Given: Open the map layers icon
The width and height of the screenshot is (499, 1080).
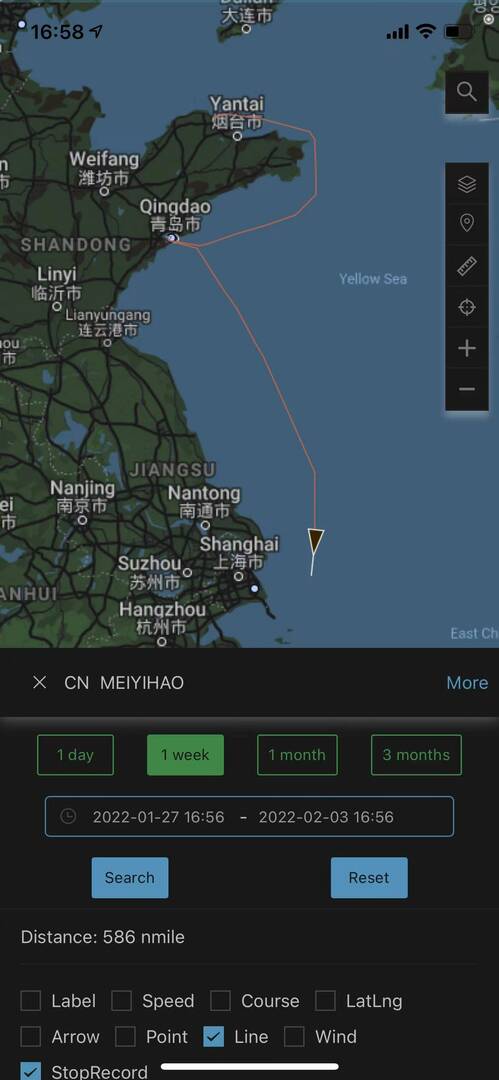Looking at the screenshot, I should coord(467,184).
